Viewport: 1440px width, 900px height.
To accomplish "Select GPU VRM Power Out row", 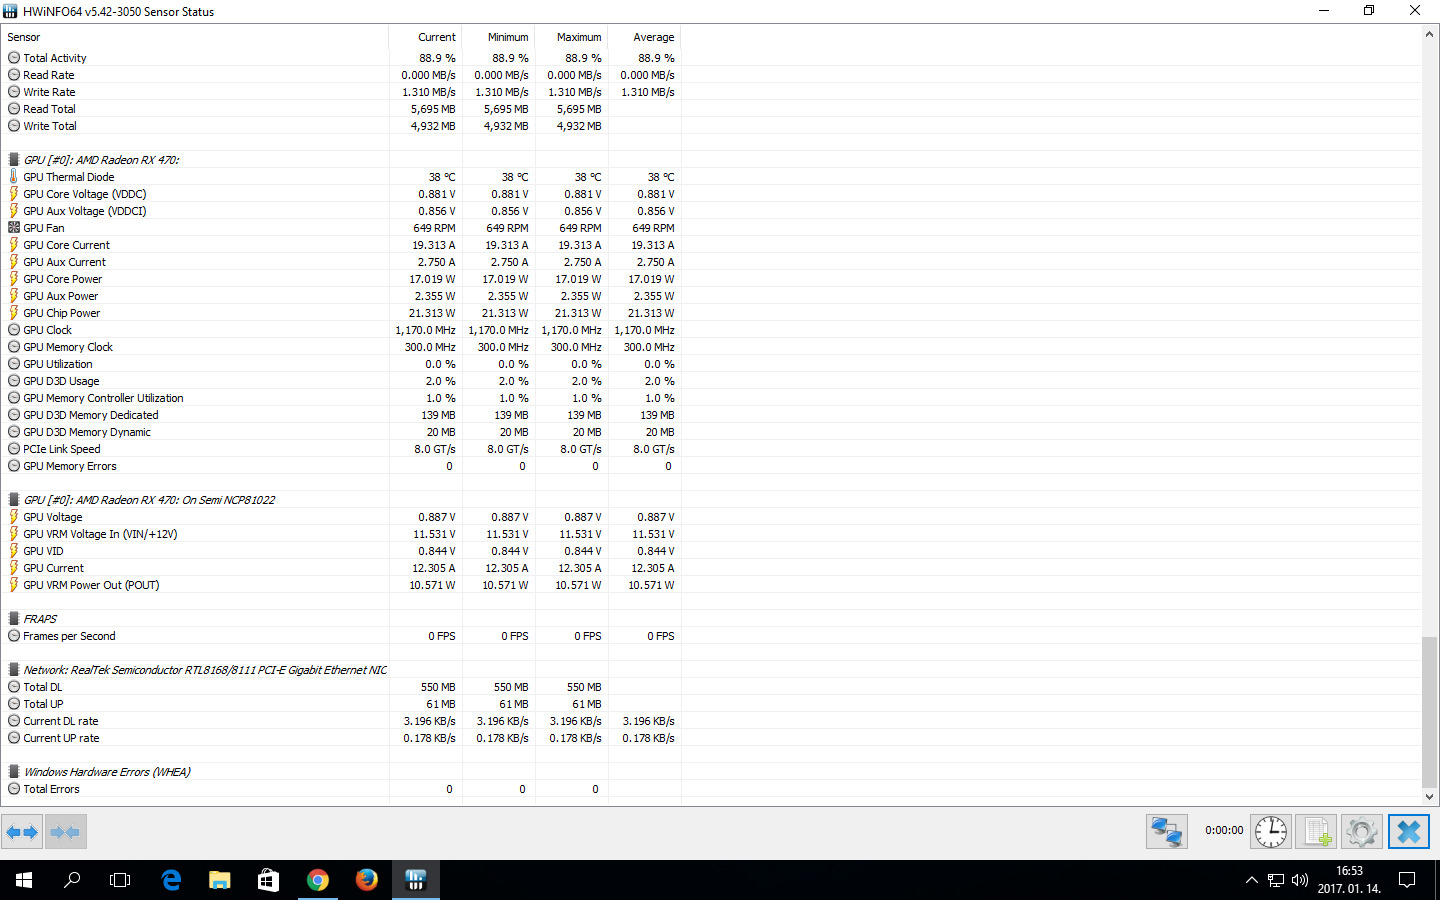I will tap(341, 585).
